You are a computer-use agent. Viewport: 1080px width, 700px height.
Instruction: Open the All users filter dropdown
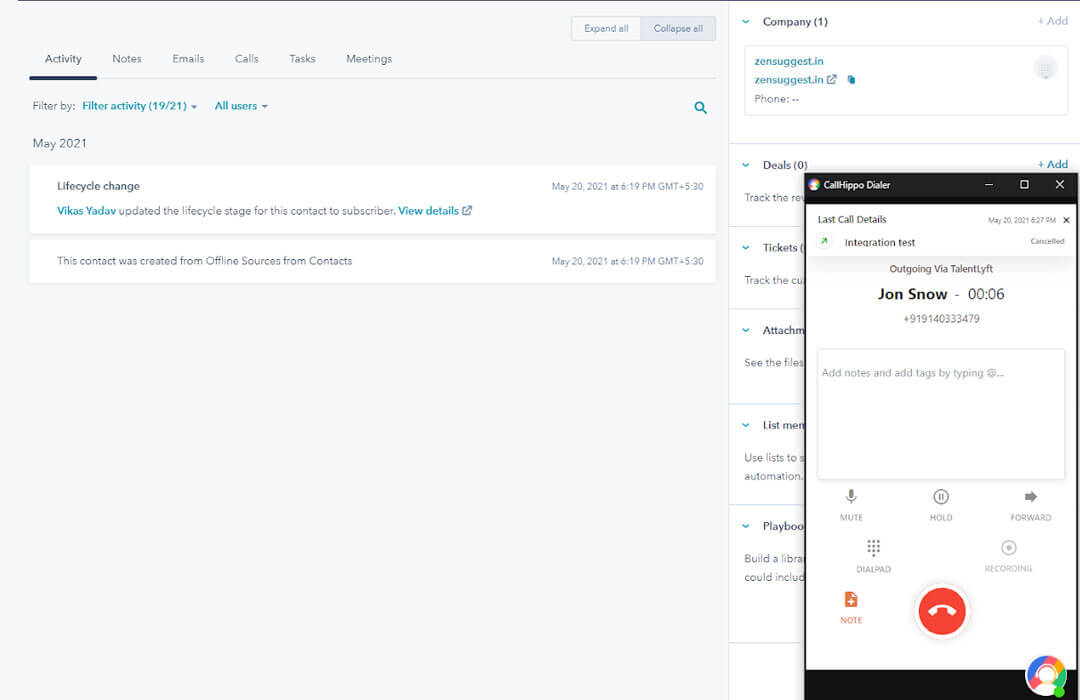241,106
